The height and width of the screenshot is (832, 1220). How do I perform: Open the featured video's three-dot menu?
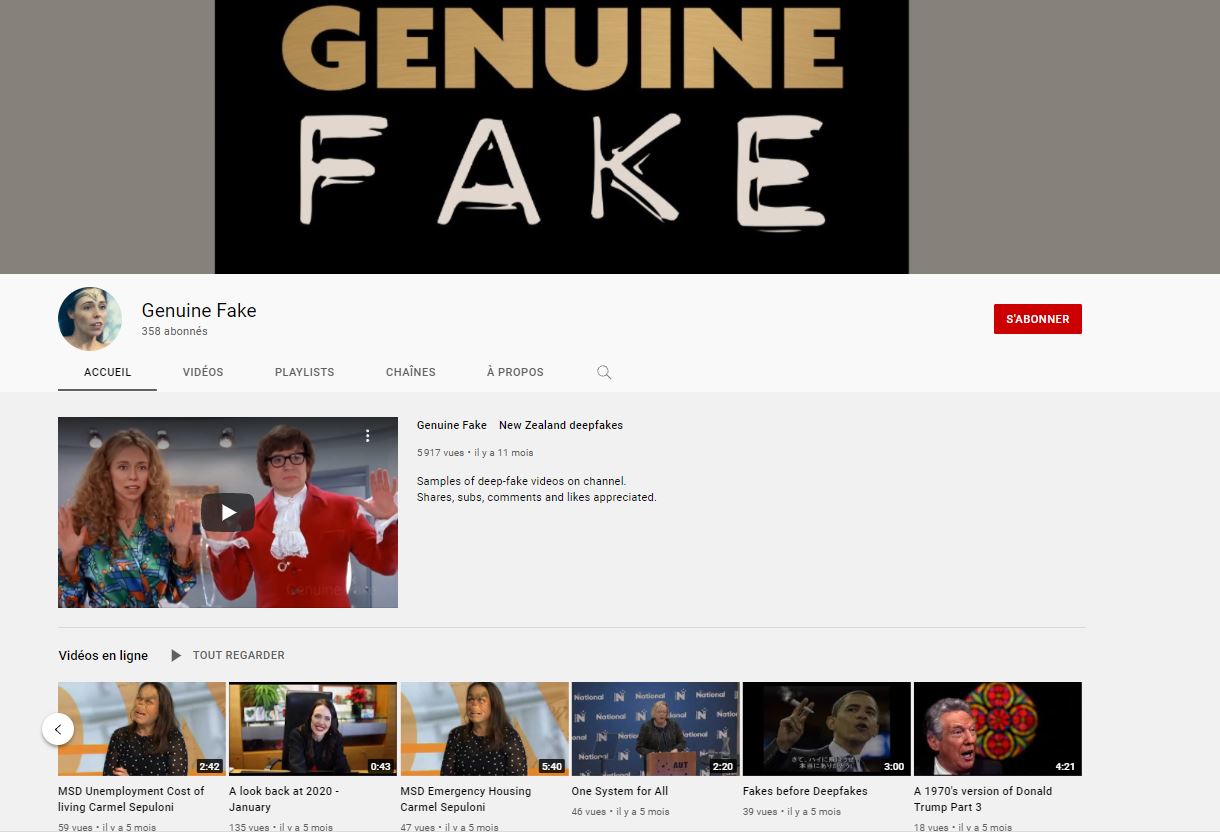click(367, 436)
